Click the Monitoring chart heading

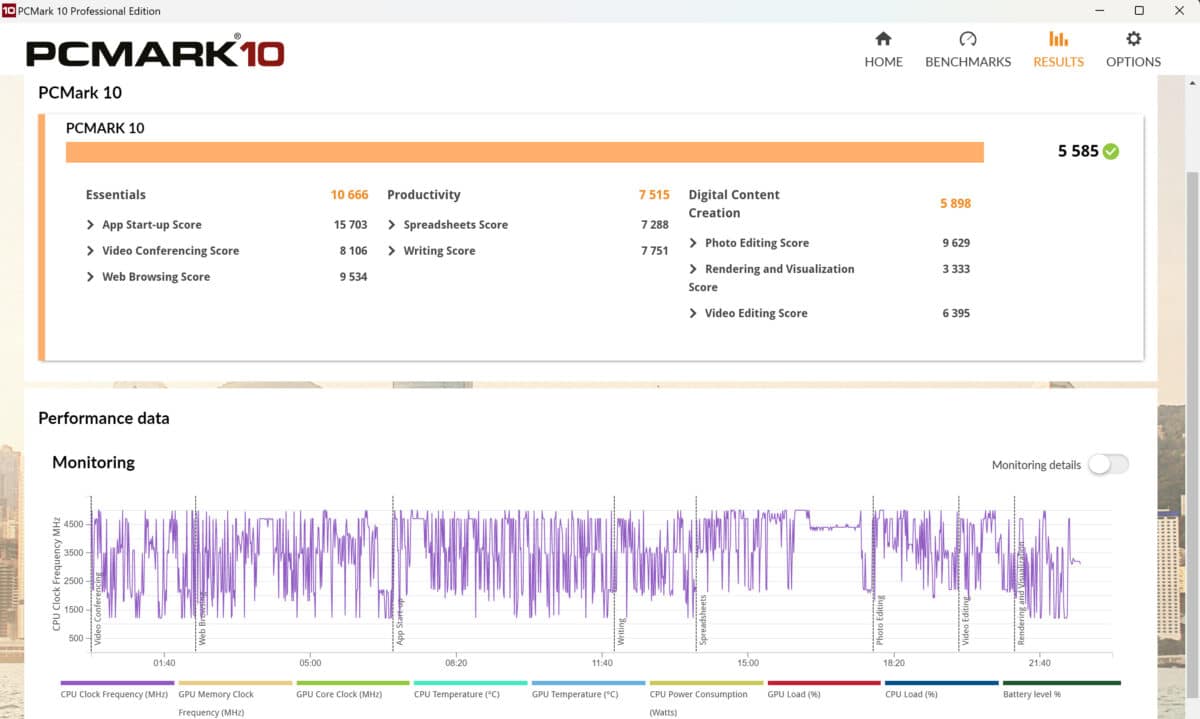[93, 462]
